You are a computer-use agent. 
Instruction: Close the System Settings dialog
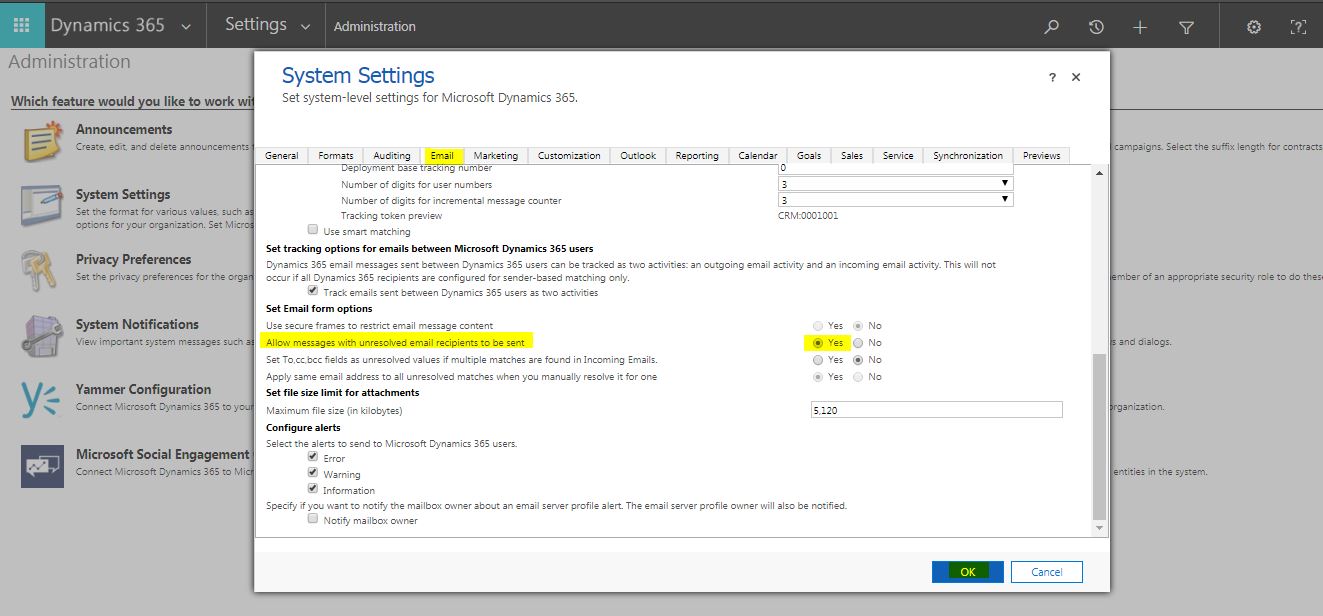click(x=1076, y=77)
